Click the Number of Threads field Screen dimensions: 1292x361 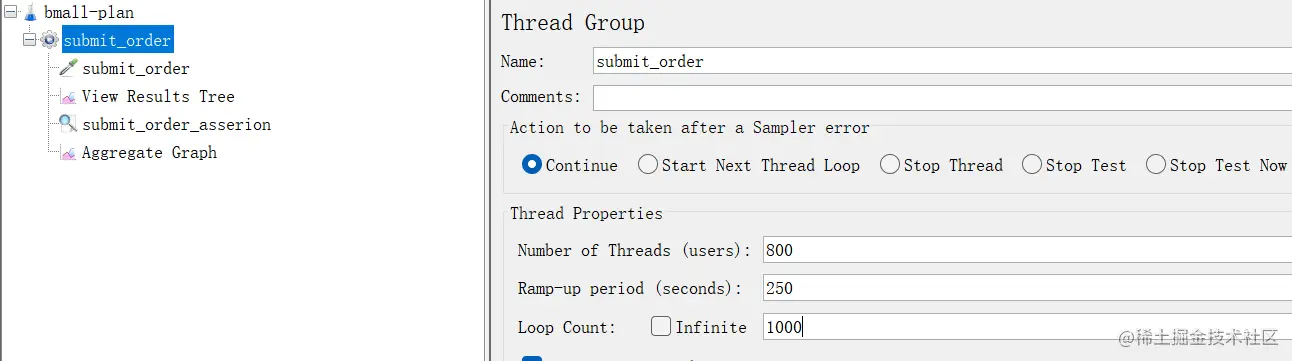click(1026, 250)
